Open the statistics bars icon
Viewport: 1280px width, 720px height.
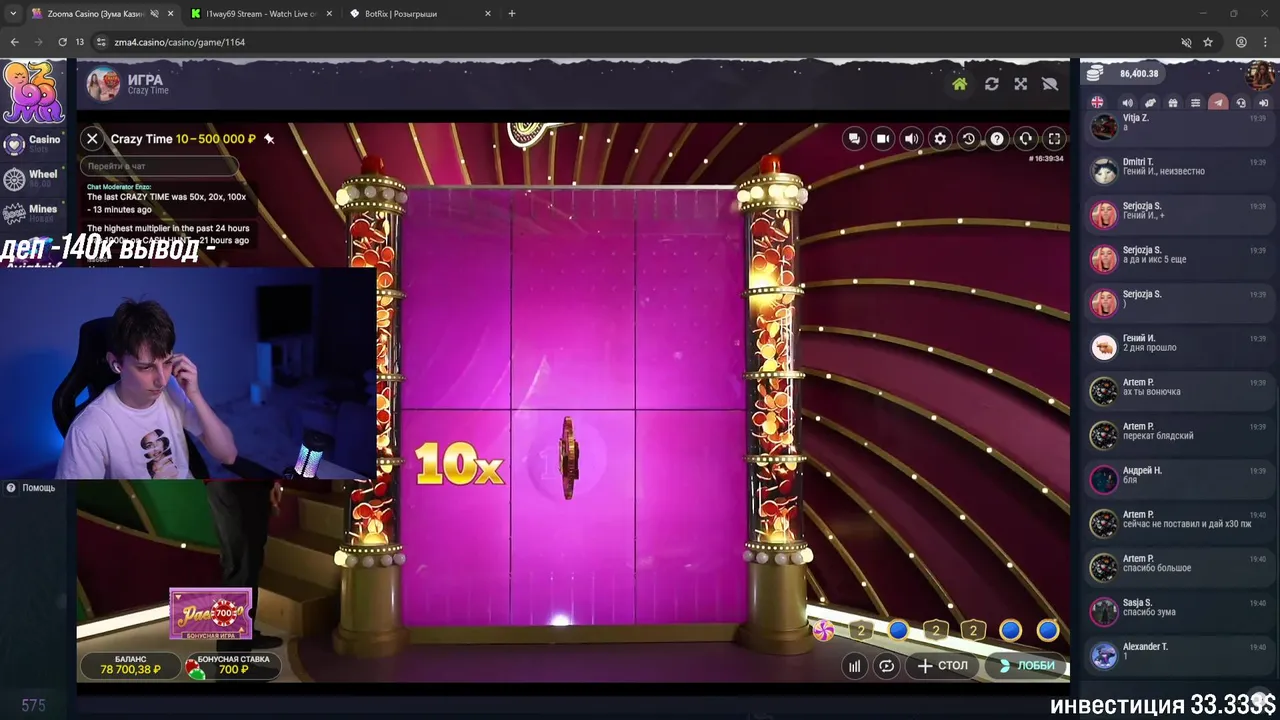coord(854,665)
